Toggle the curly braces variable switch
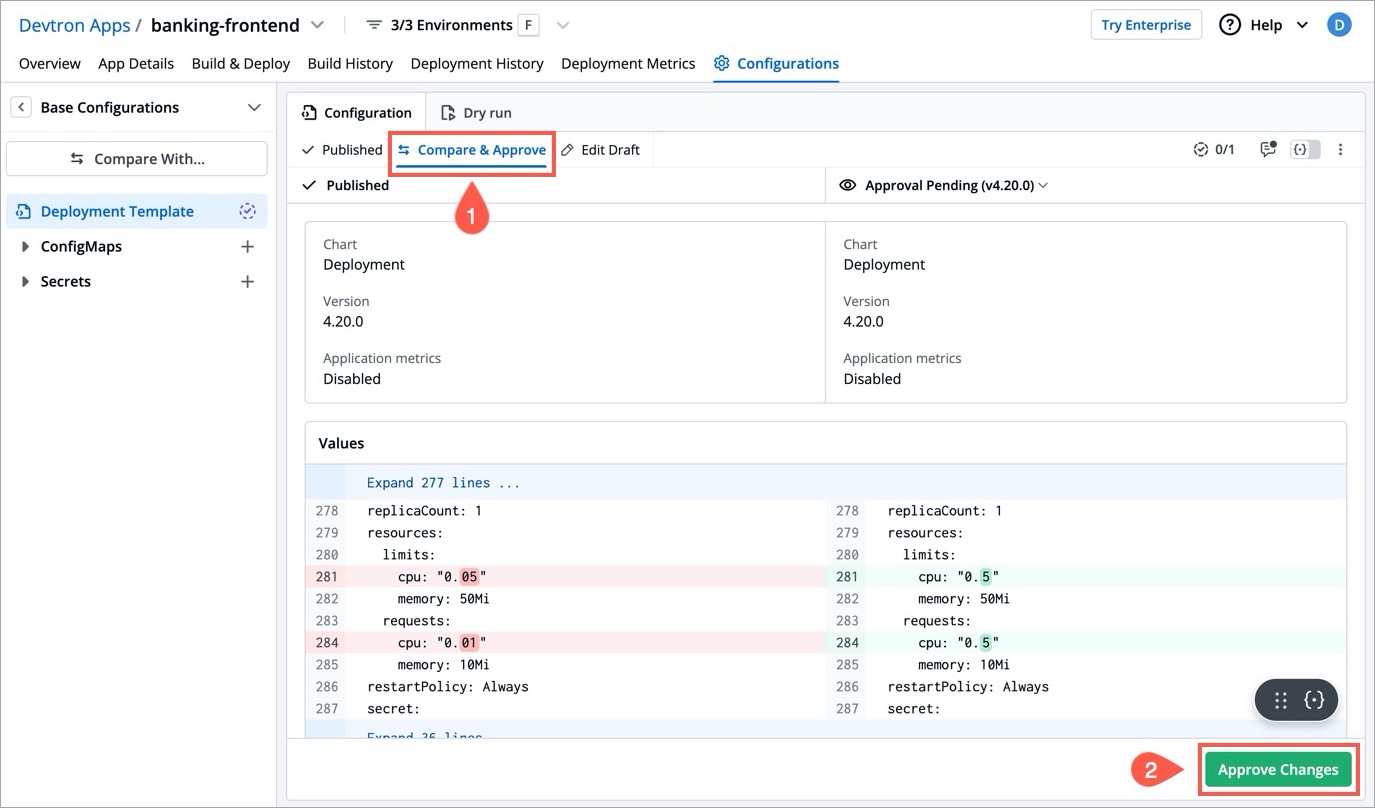This screenshot has width=1375, height=808. pos(1305,149)
